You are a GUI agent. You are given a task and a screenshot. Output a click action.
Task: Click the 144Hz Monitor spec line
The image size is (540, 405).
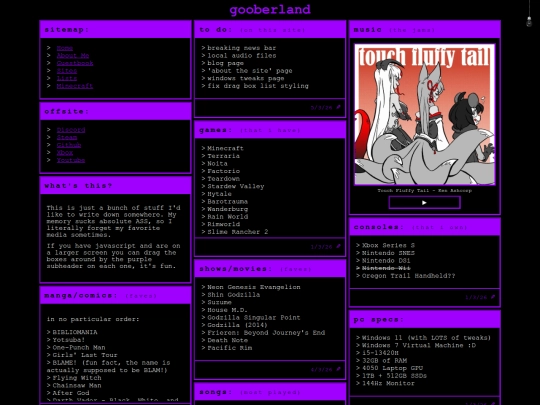click(x=388, y=383)
